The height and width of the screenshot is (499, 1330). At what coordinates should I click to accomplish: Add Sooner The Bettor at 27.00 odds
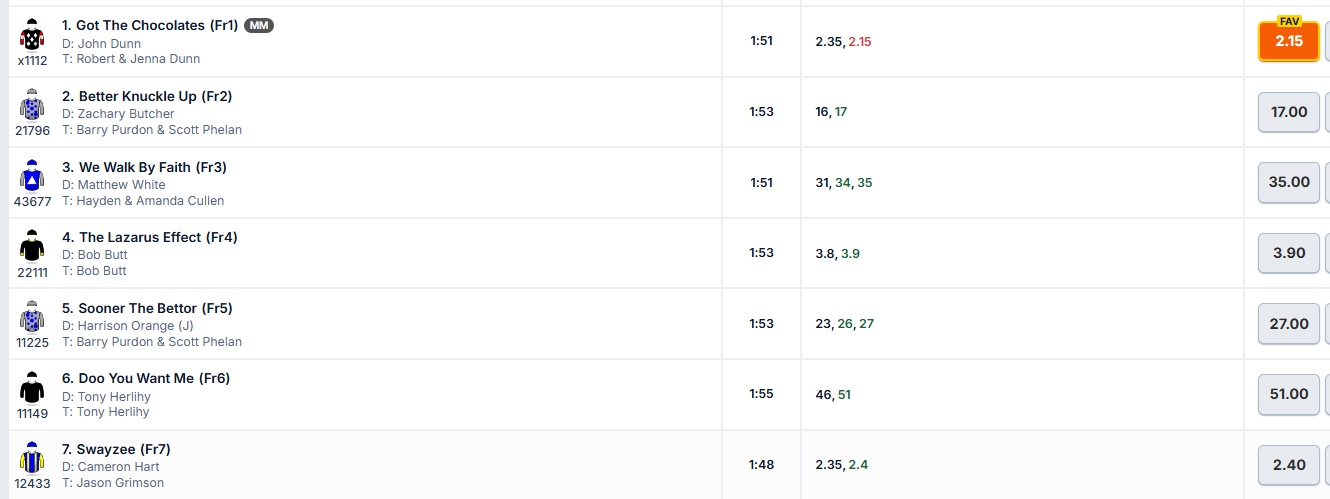pos(1288,324)
